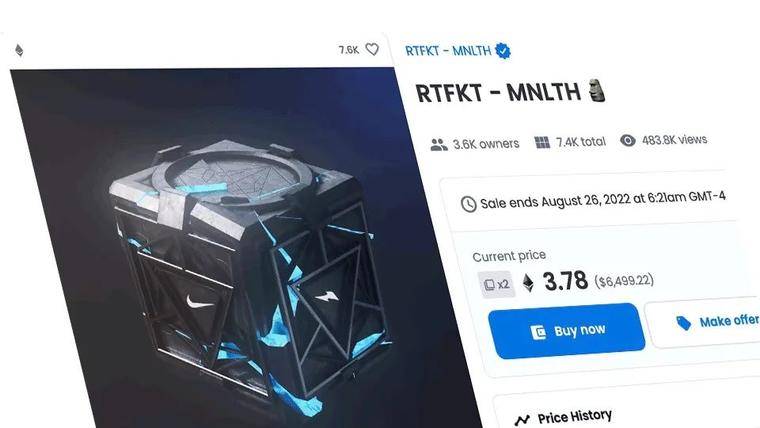Click the grid icon beside total
This screenshot has height=428, width=760.
tap(542, 143)
